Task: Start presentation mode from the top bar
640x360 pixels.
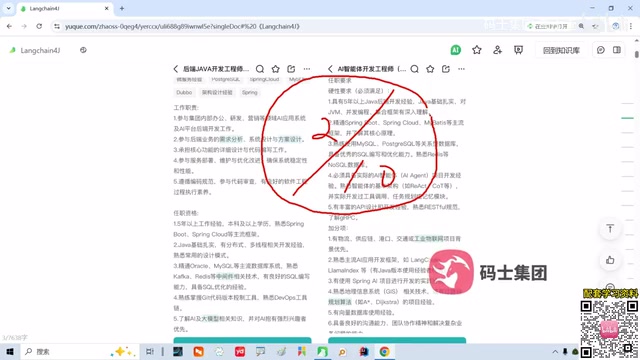Action: point(518,50)
